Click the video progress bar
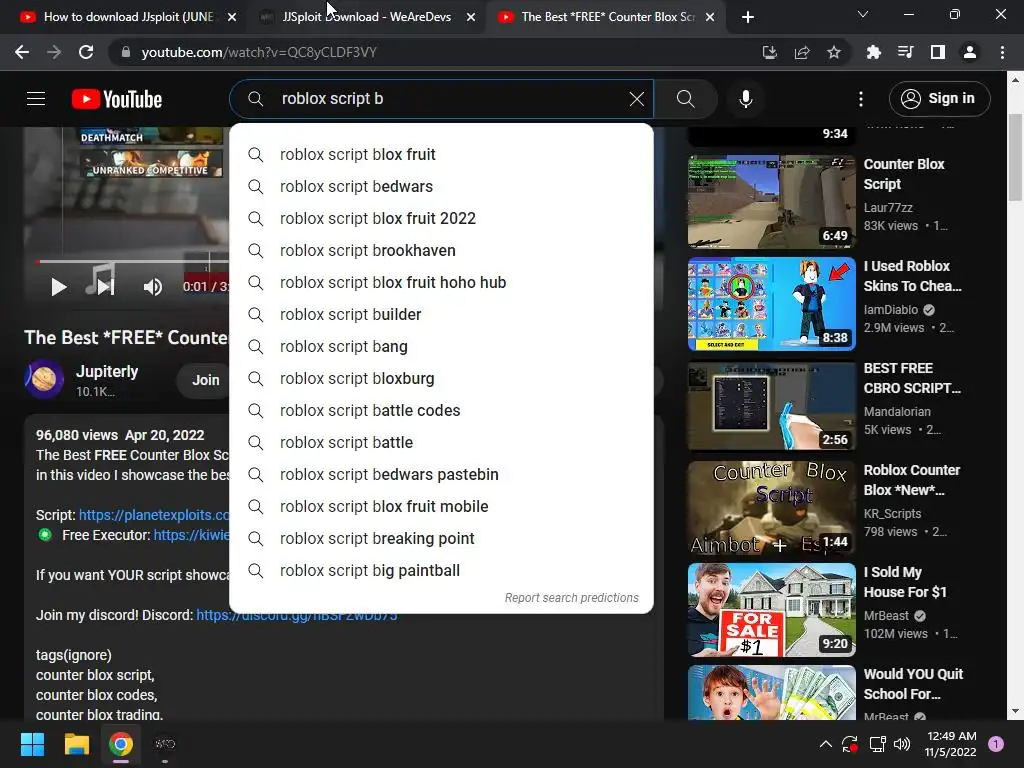Screen dimensions: 1024x768 pyautogui.click(x=133, y=261)
